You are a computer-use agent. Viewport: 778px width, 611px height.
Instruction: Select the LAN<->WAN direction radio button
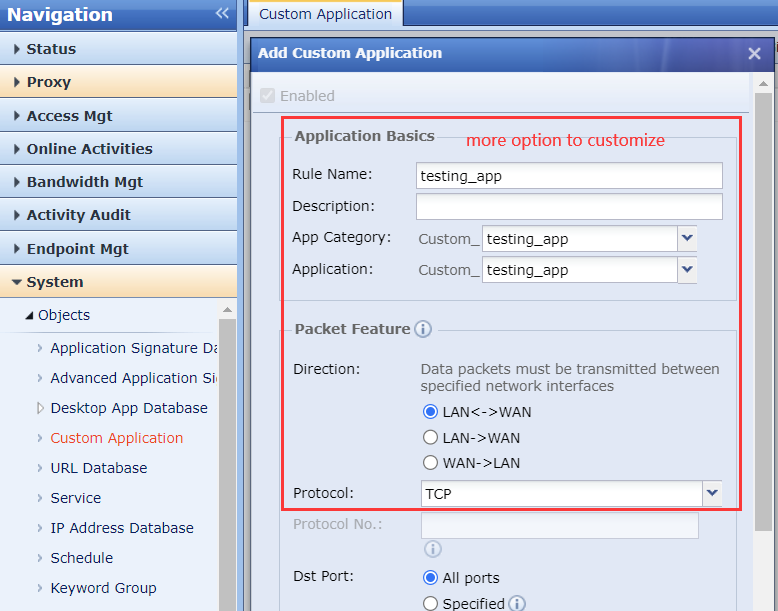[x=431, y=412]
